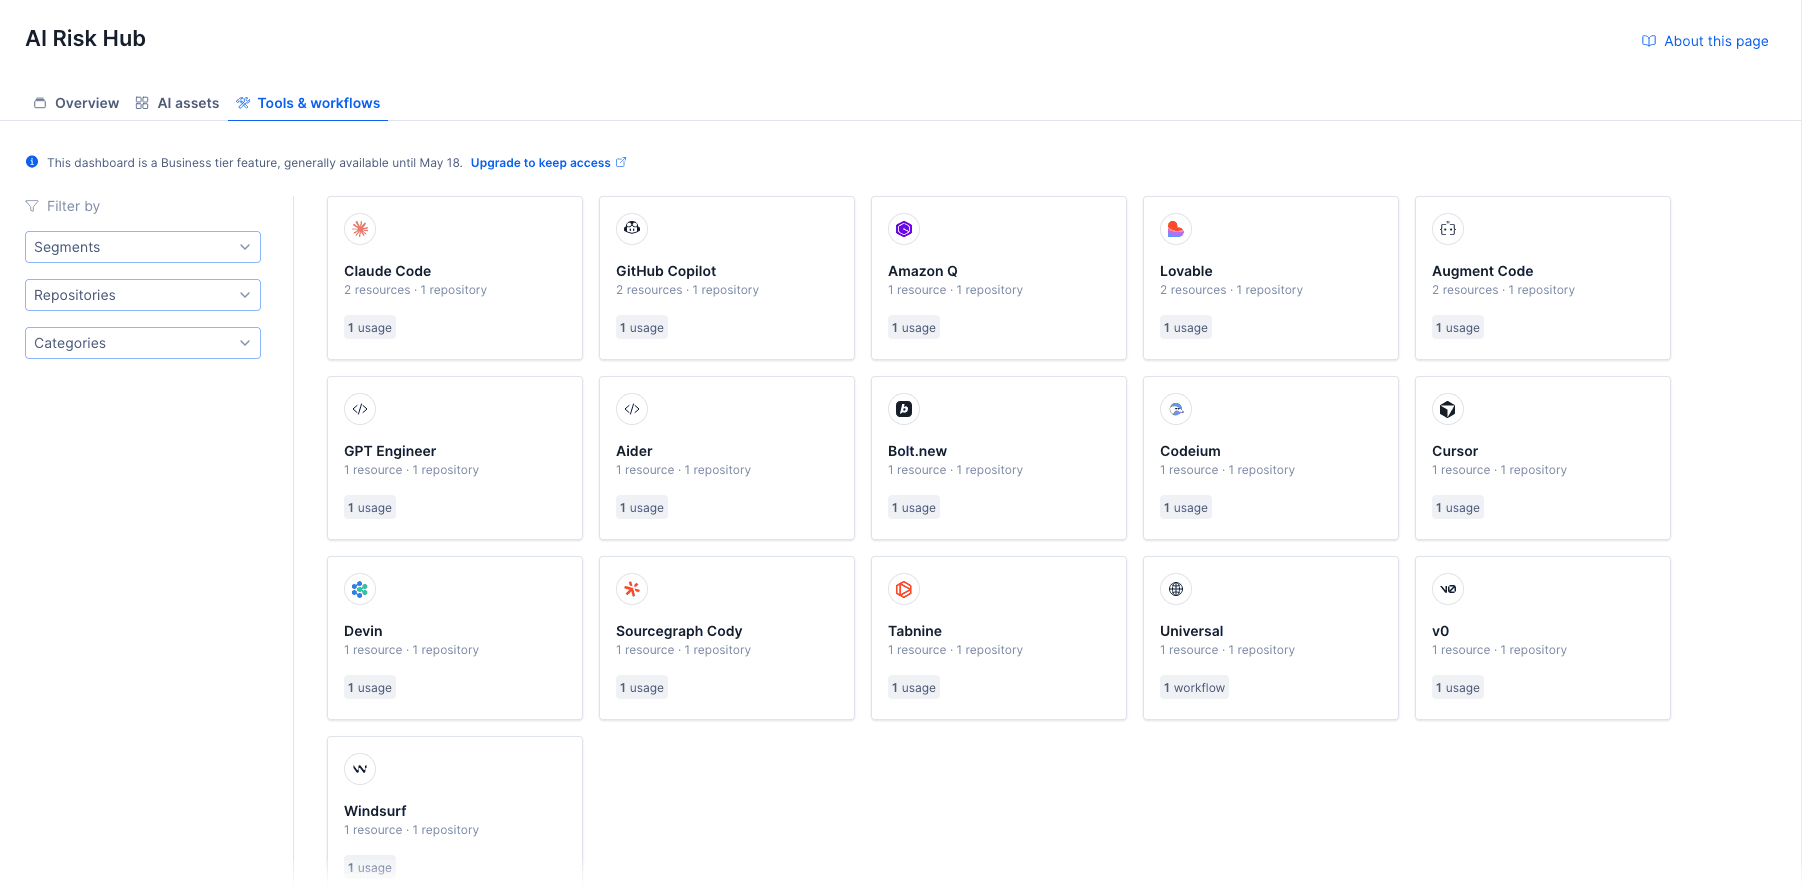
Task: Open the Claude Code card title
Action: (x=388, y=271)
